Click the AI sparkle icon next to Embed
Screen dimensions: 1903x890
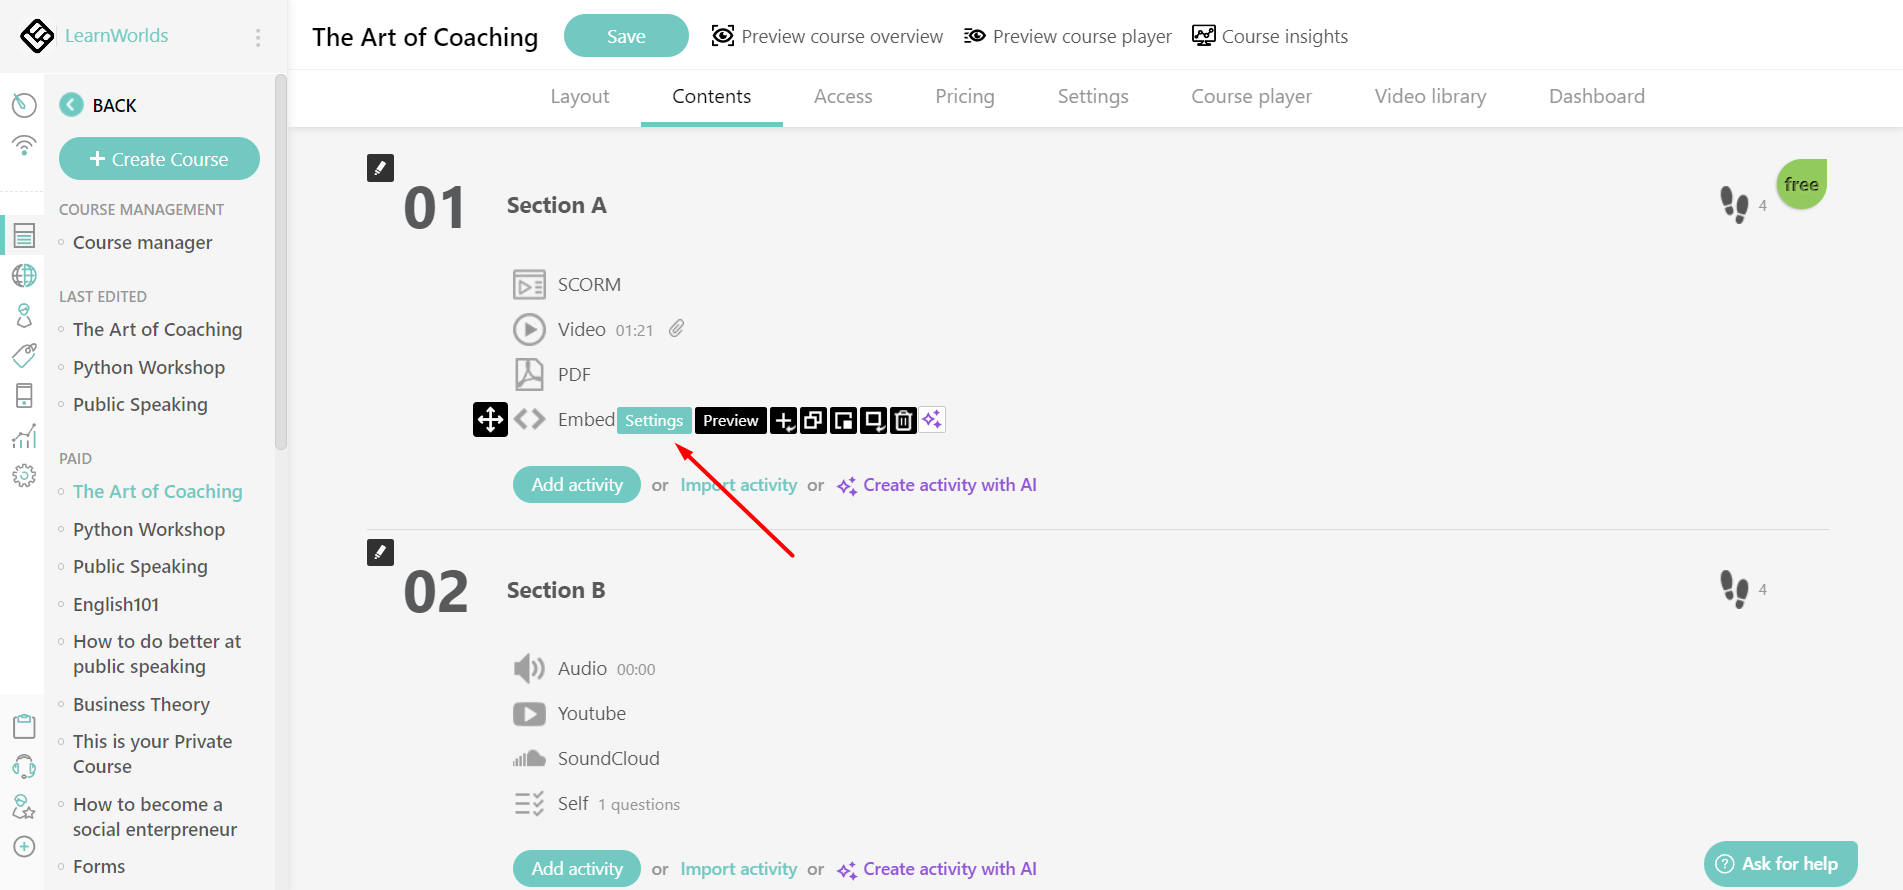[x=932, y=420]
